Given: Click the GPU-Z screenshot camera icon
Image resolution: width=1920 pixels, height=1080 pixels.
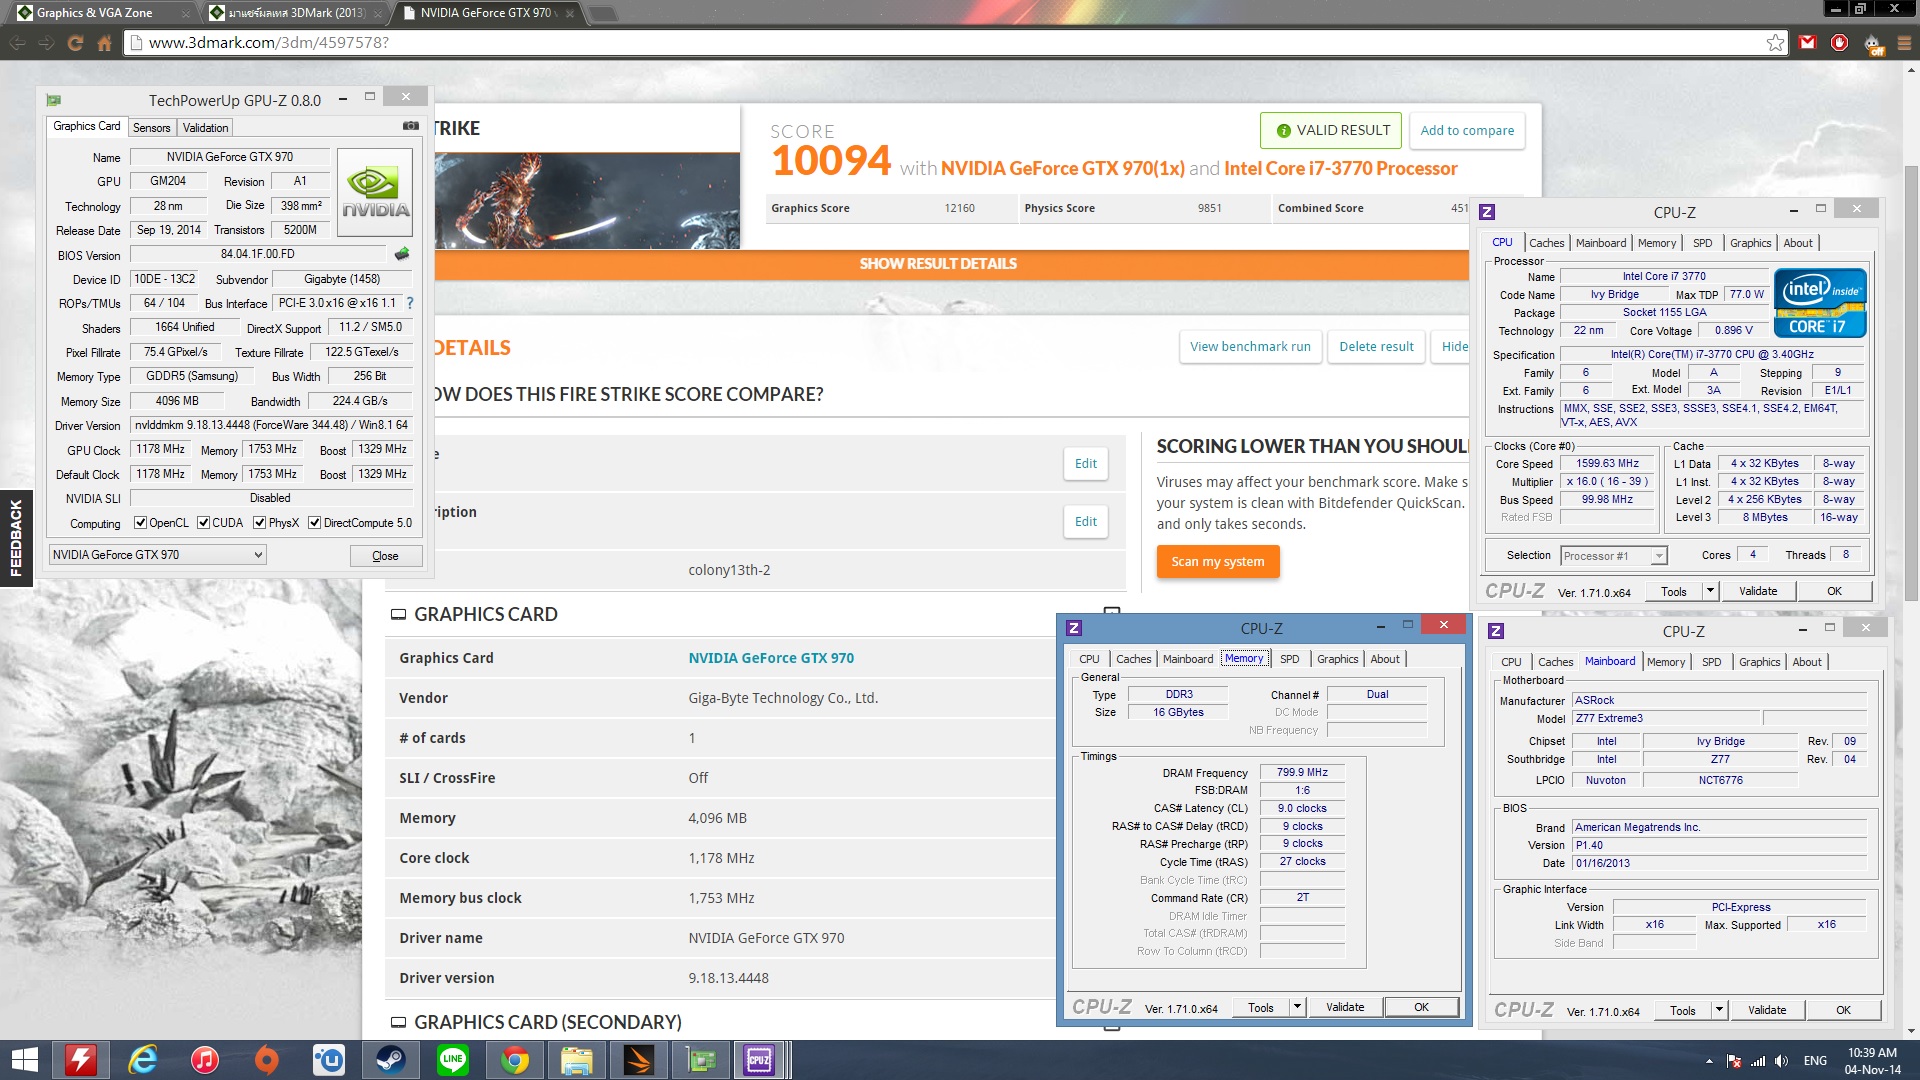Looking at the screenshot, I should 411,126.
